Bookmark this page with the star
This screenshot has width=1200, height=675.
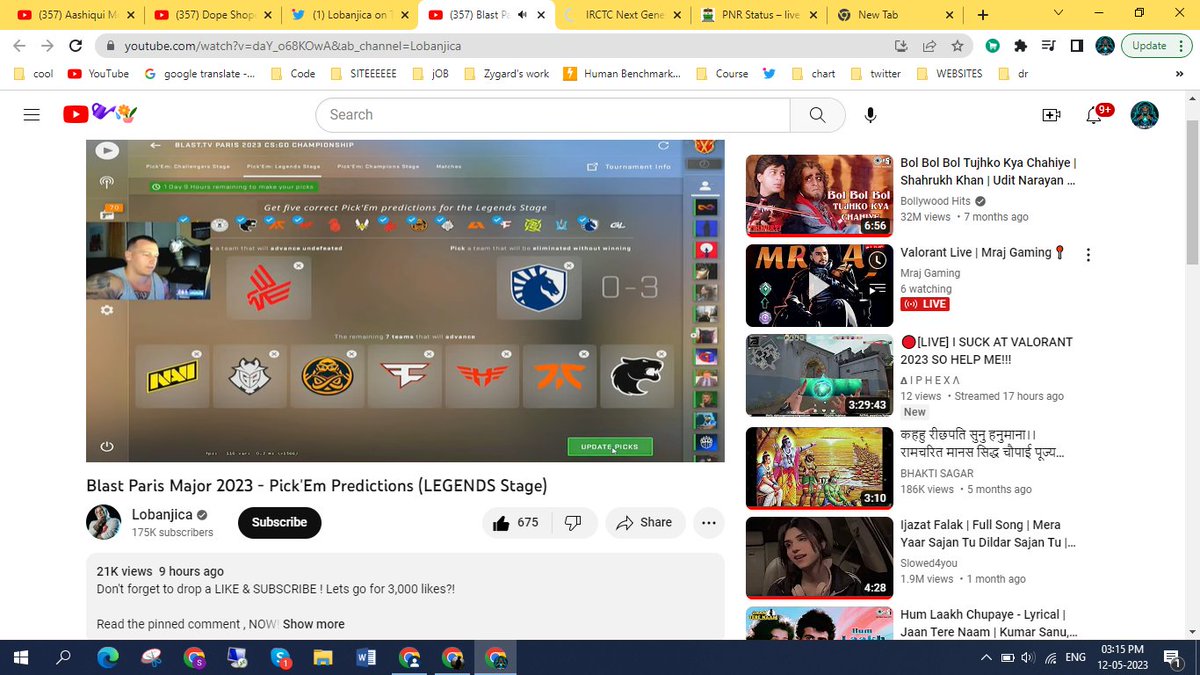tap(957, 46)
